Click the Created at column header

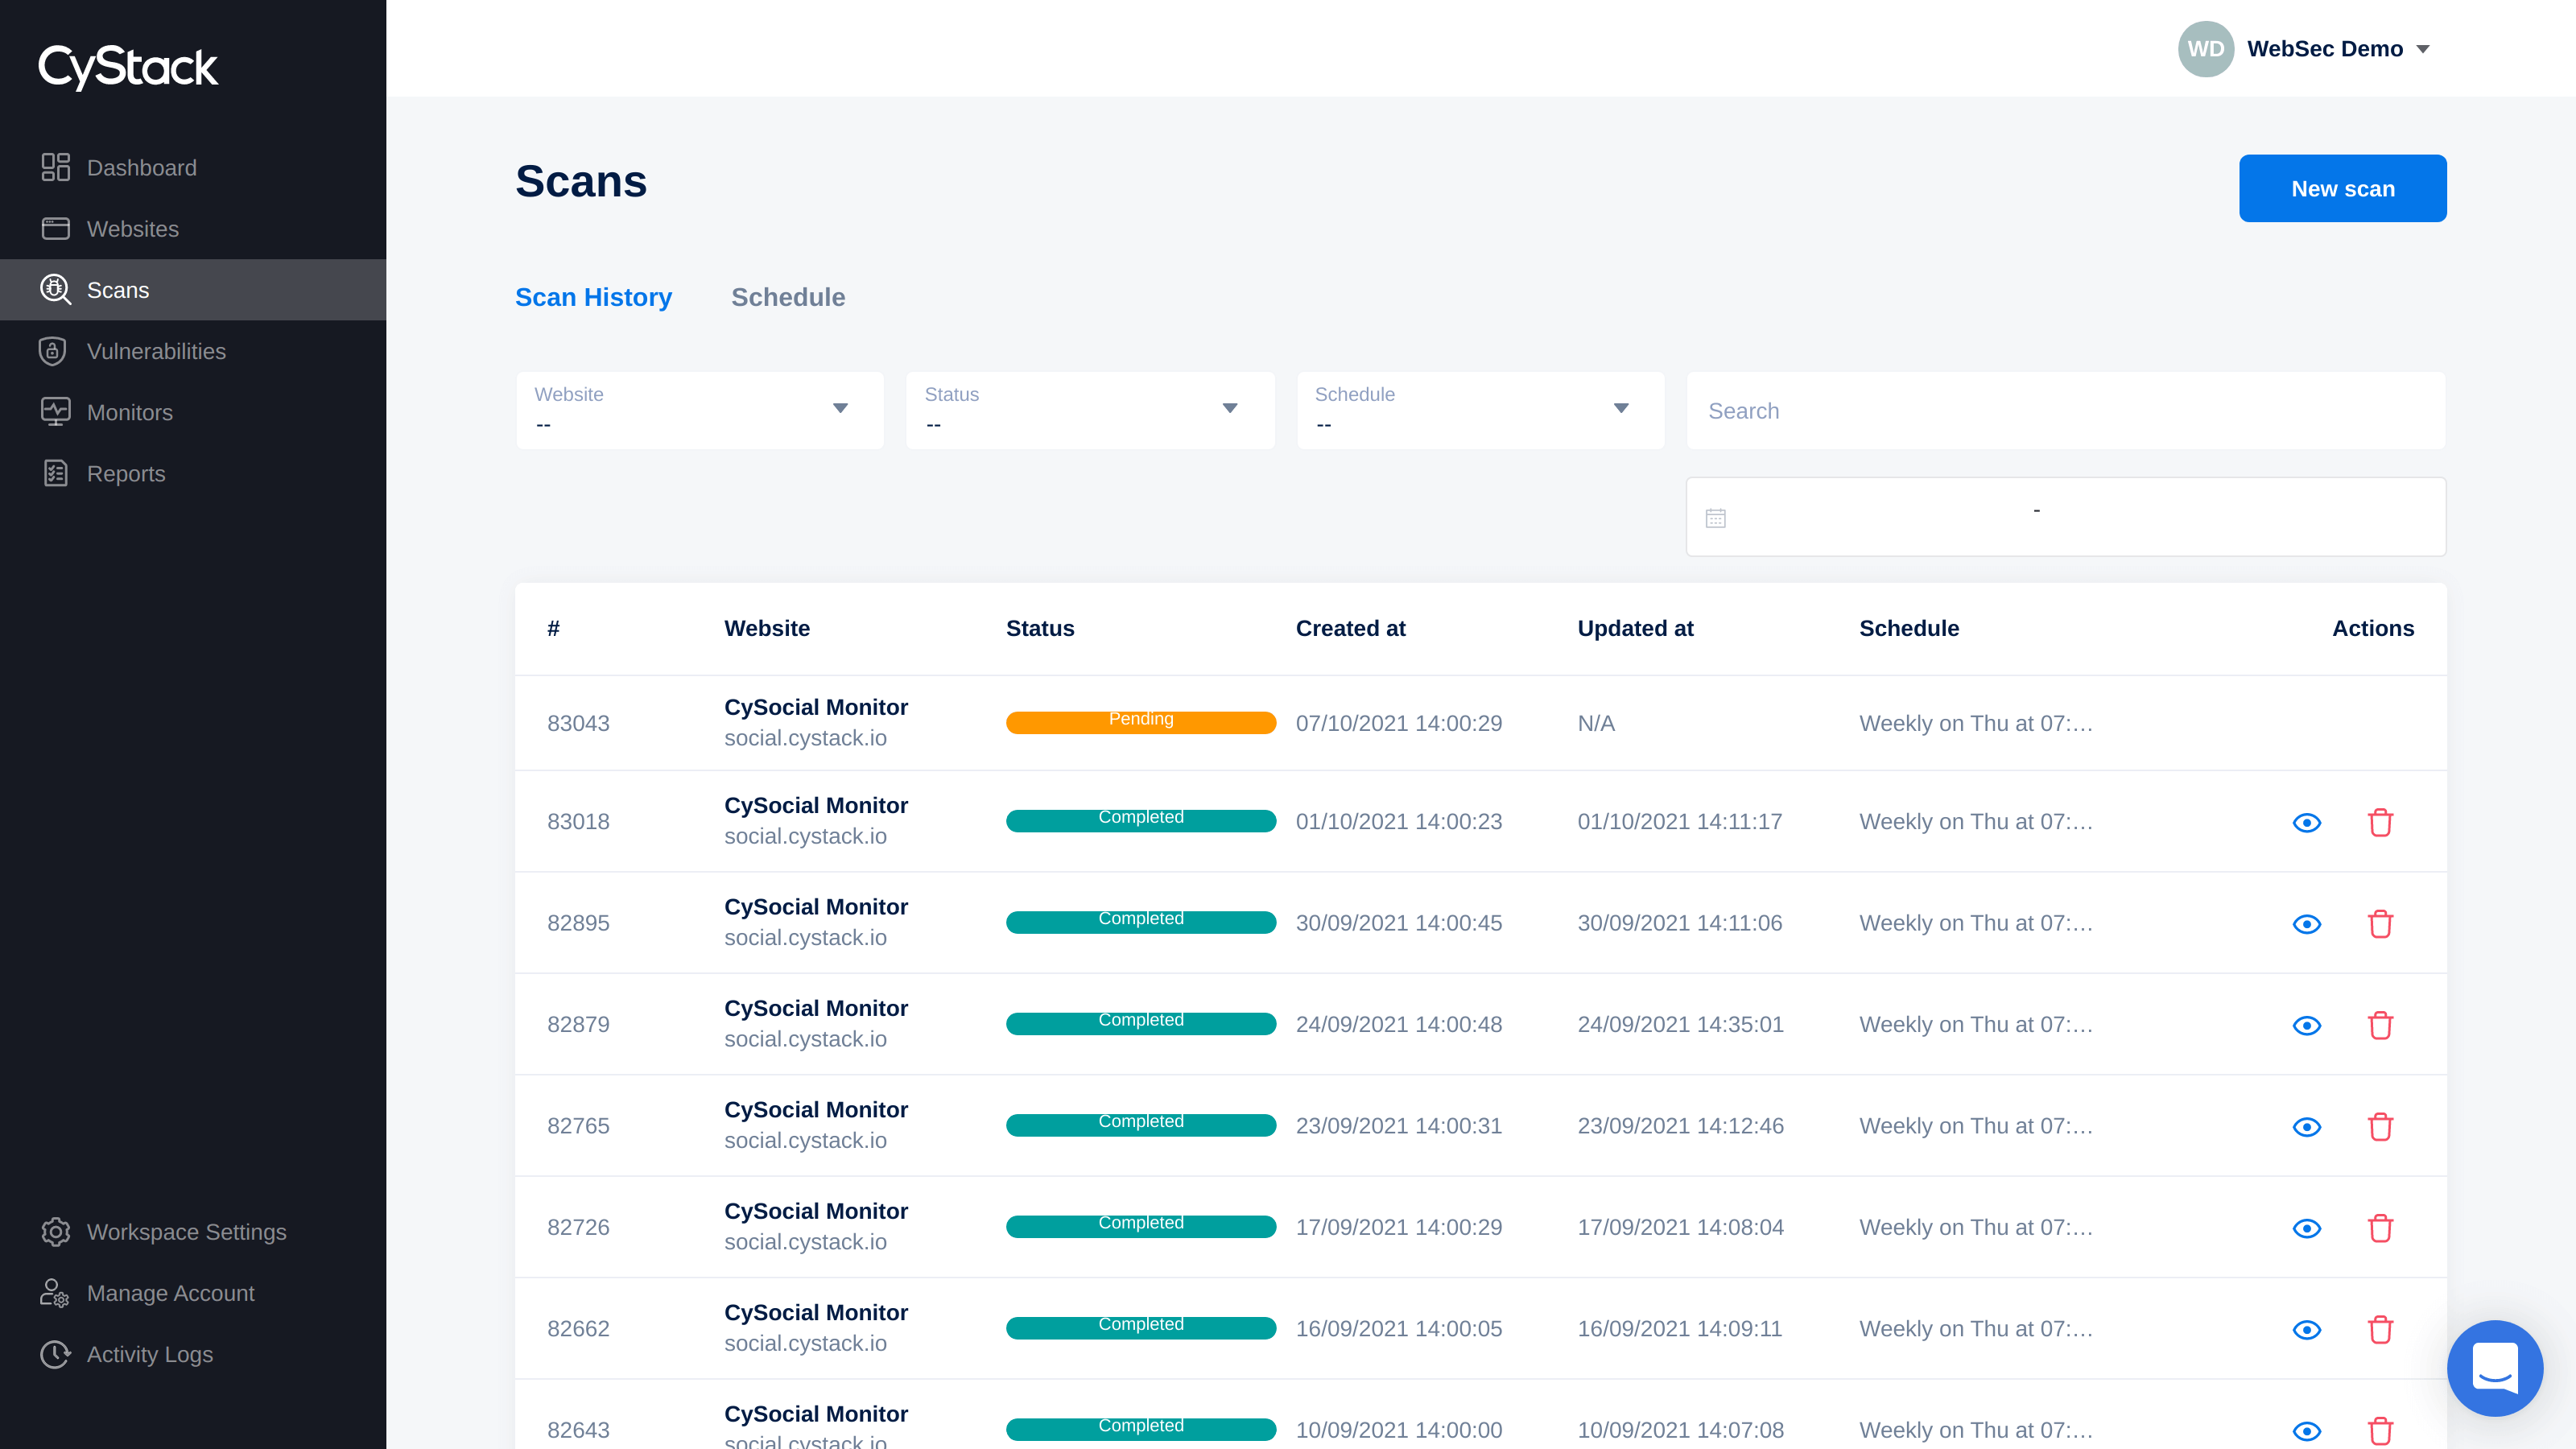[1350, 628]
